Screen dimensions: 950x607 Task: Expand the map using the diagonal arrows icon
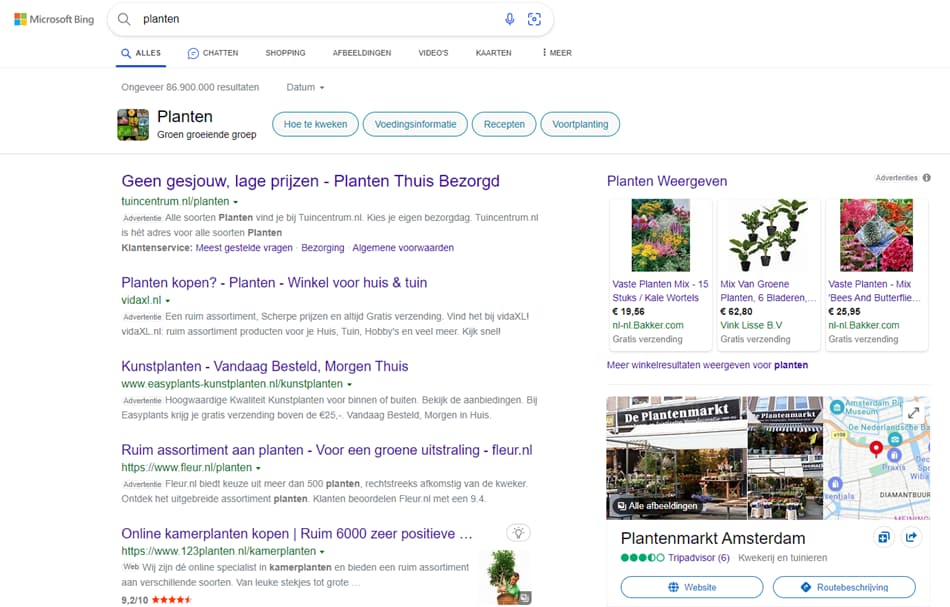point(914,410)
